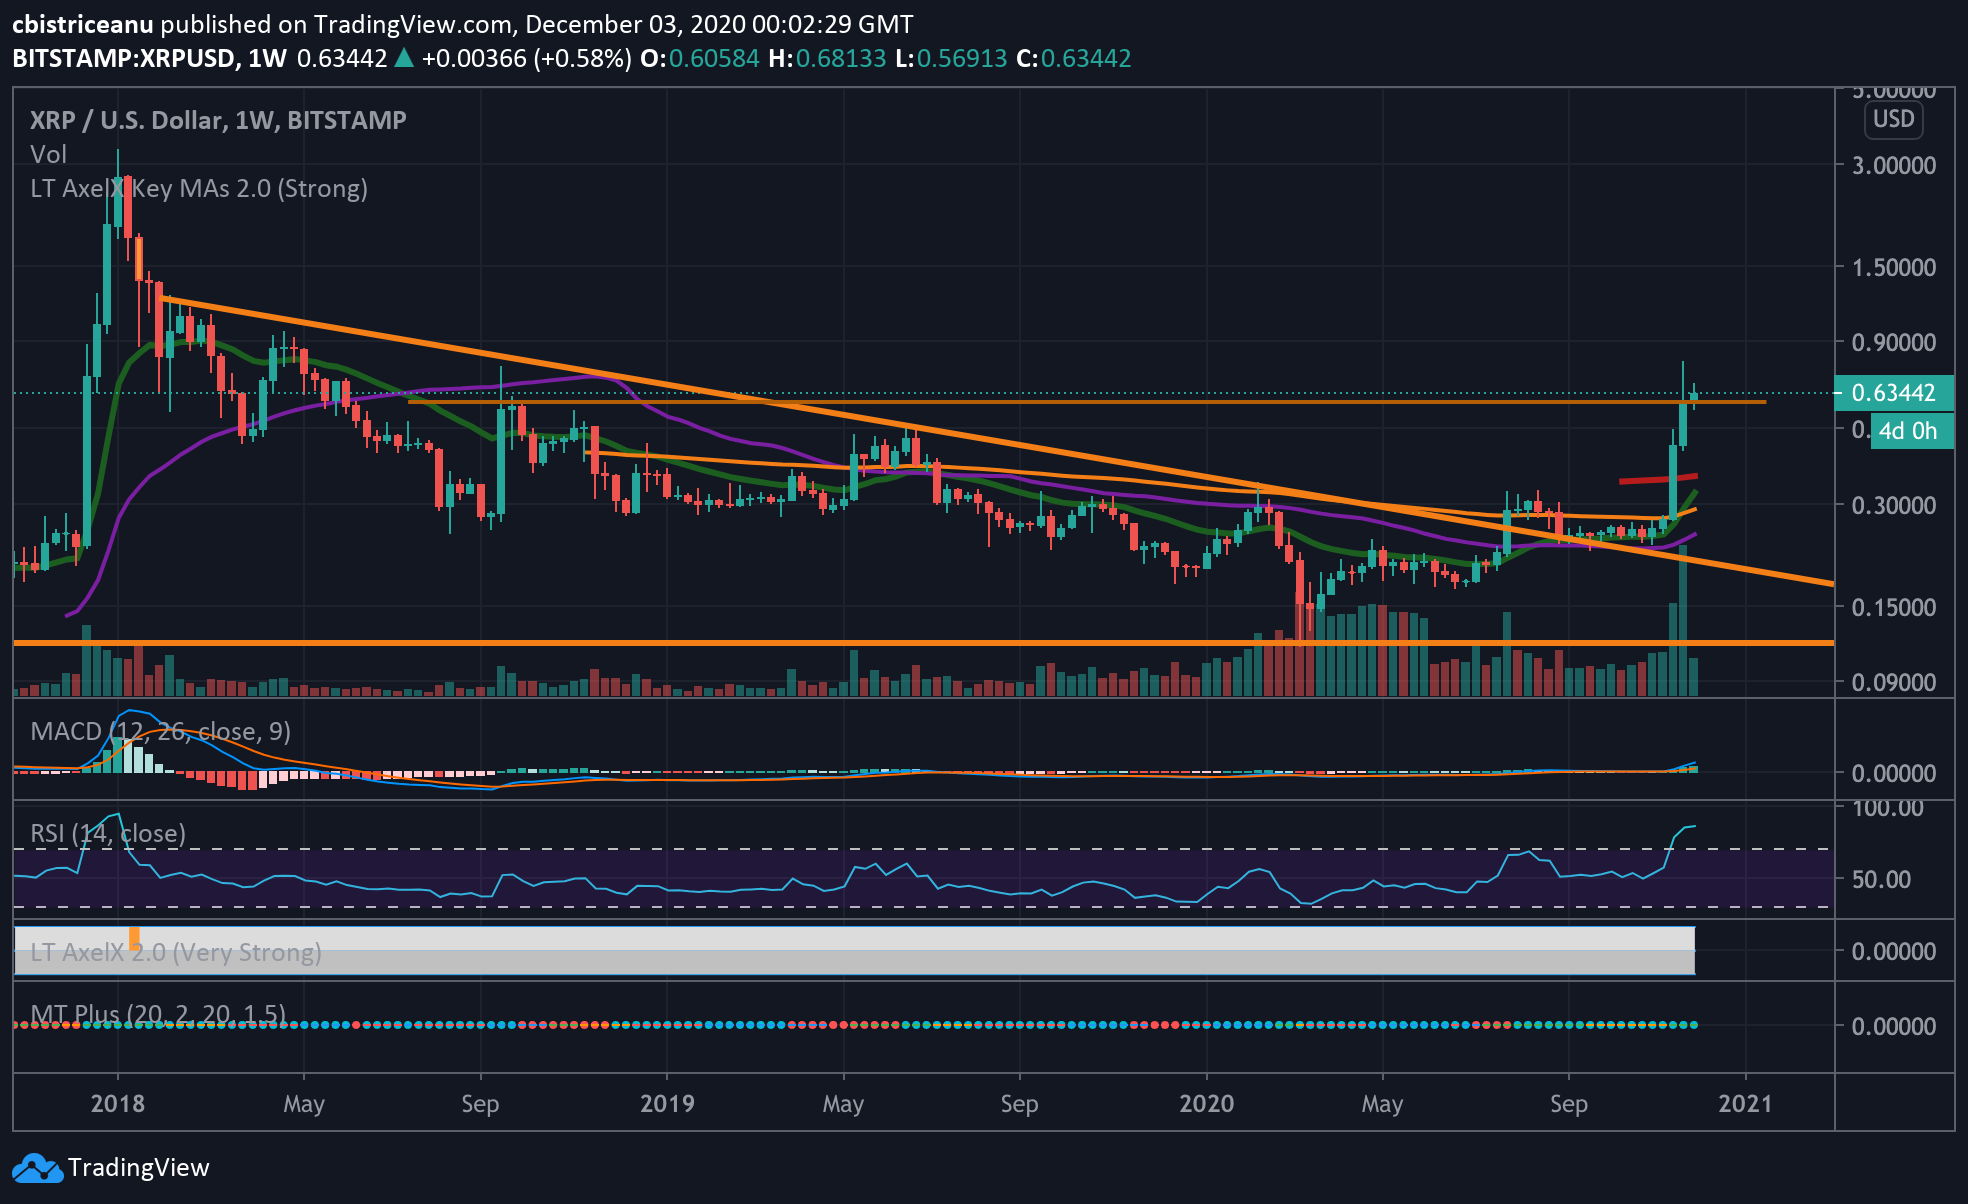Click the LT AxelX Key MAs 2.0 label

(199, 188)
